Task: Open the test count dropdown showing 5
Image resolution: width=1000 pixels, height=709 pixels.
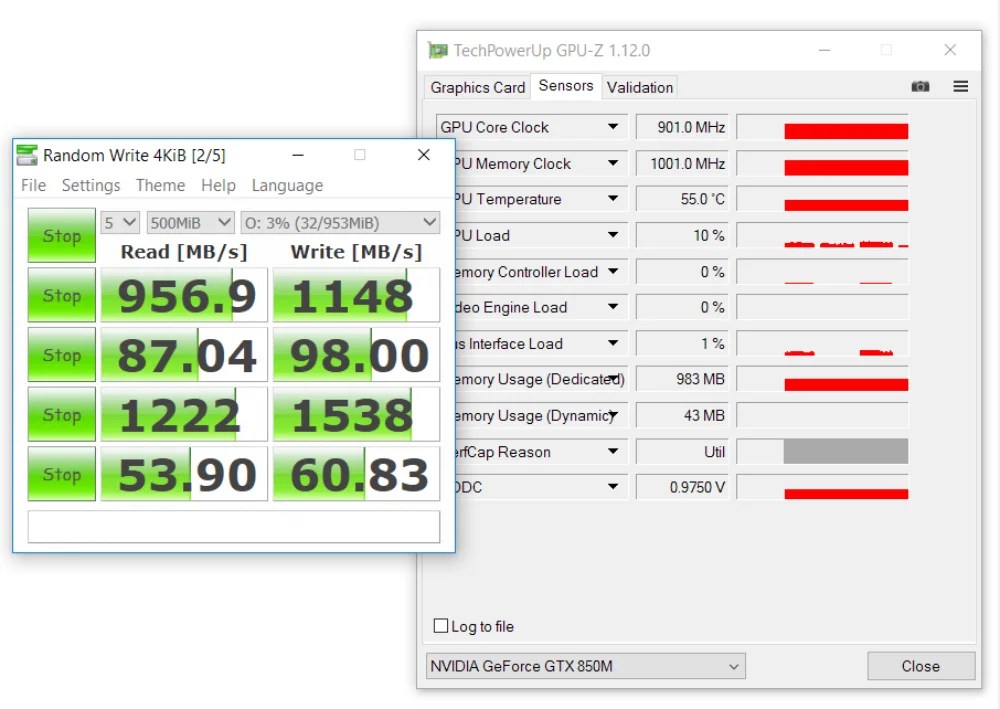Action: pyautogui.click(x=119, y=223)
